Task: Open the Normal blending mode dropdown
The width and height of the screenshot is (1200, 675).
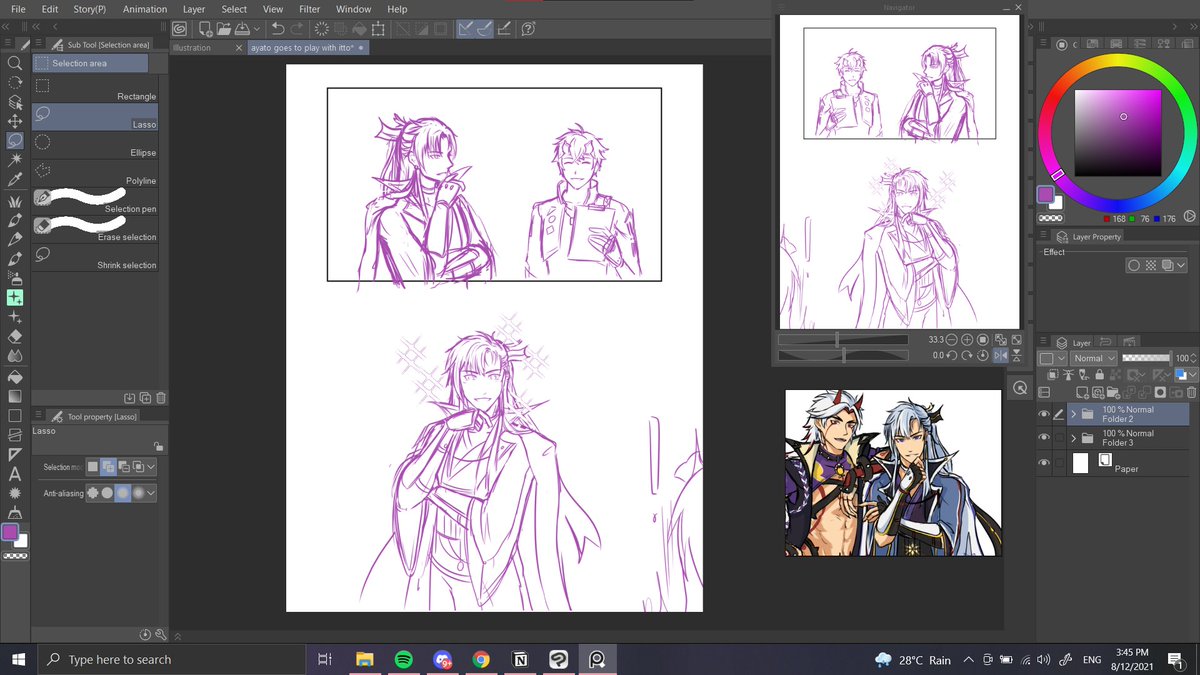Action: [1093, 358]
